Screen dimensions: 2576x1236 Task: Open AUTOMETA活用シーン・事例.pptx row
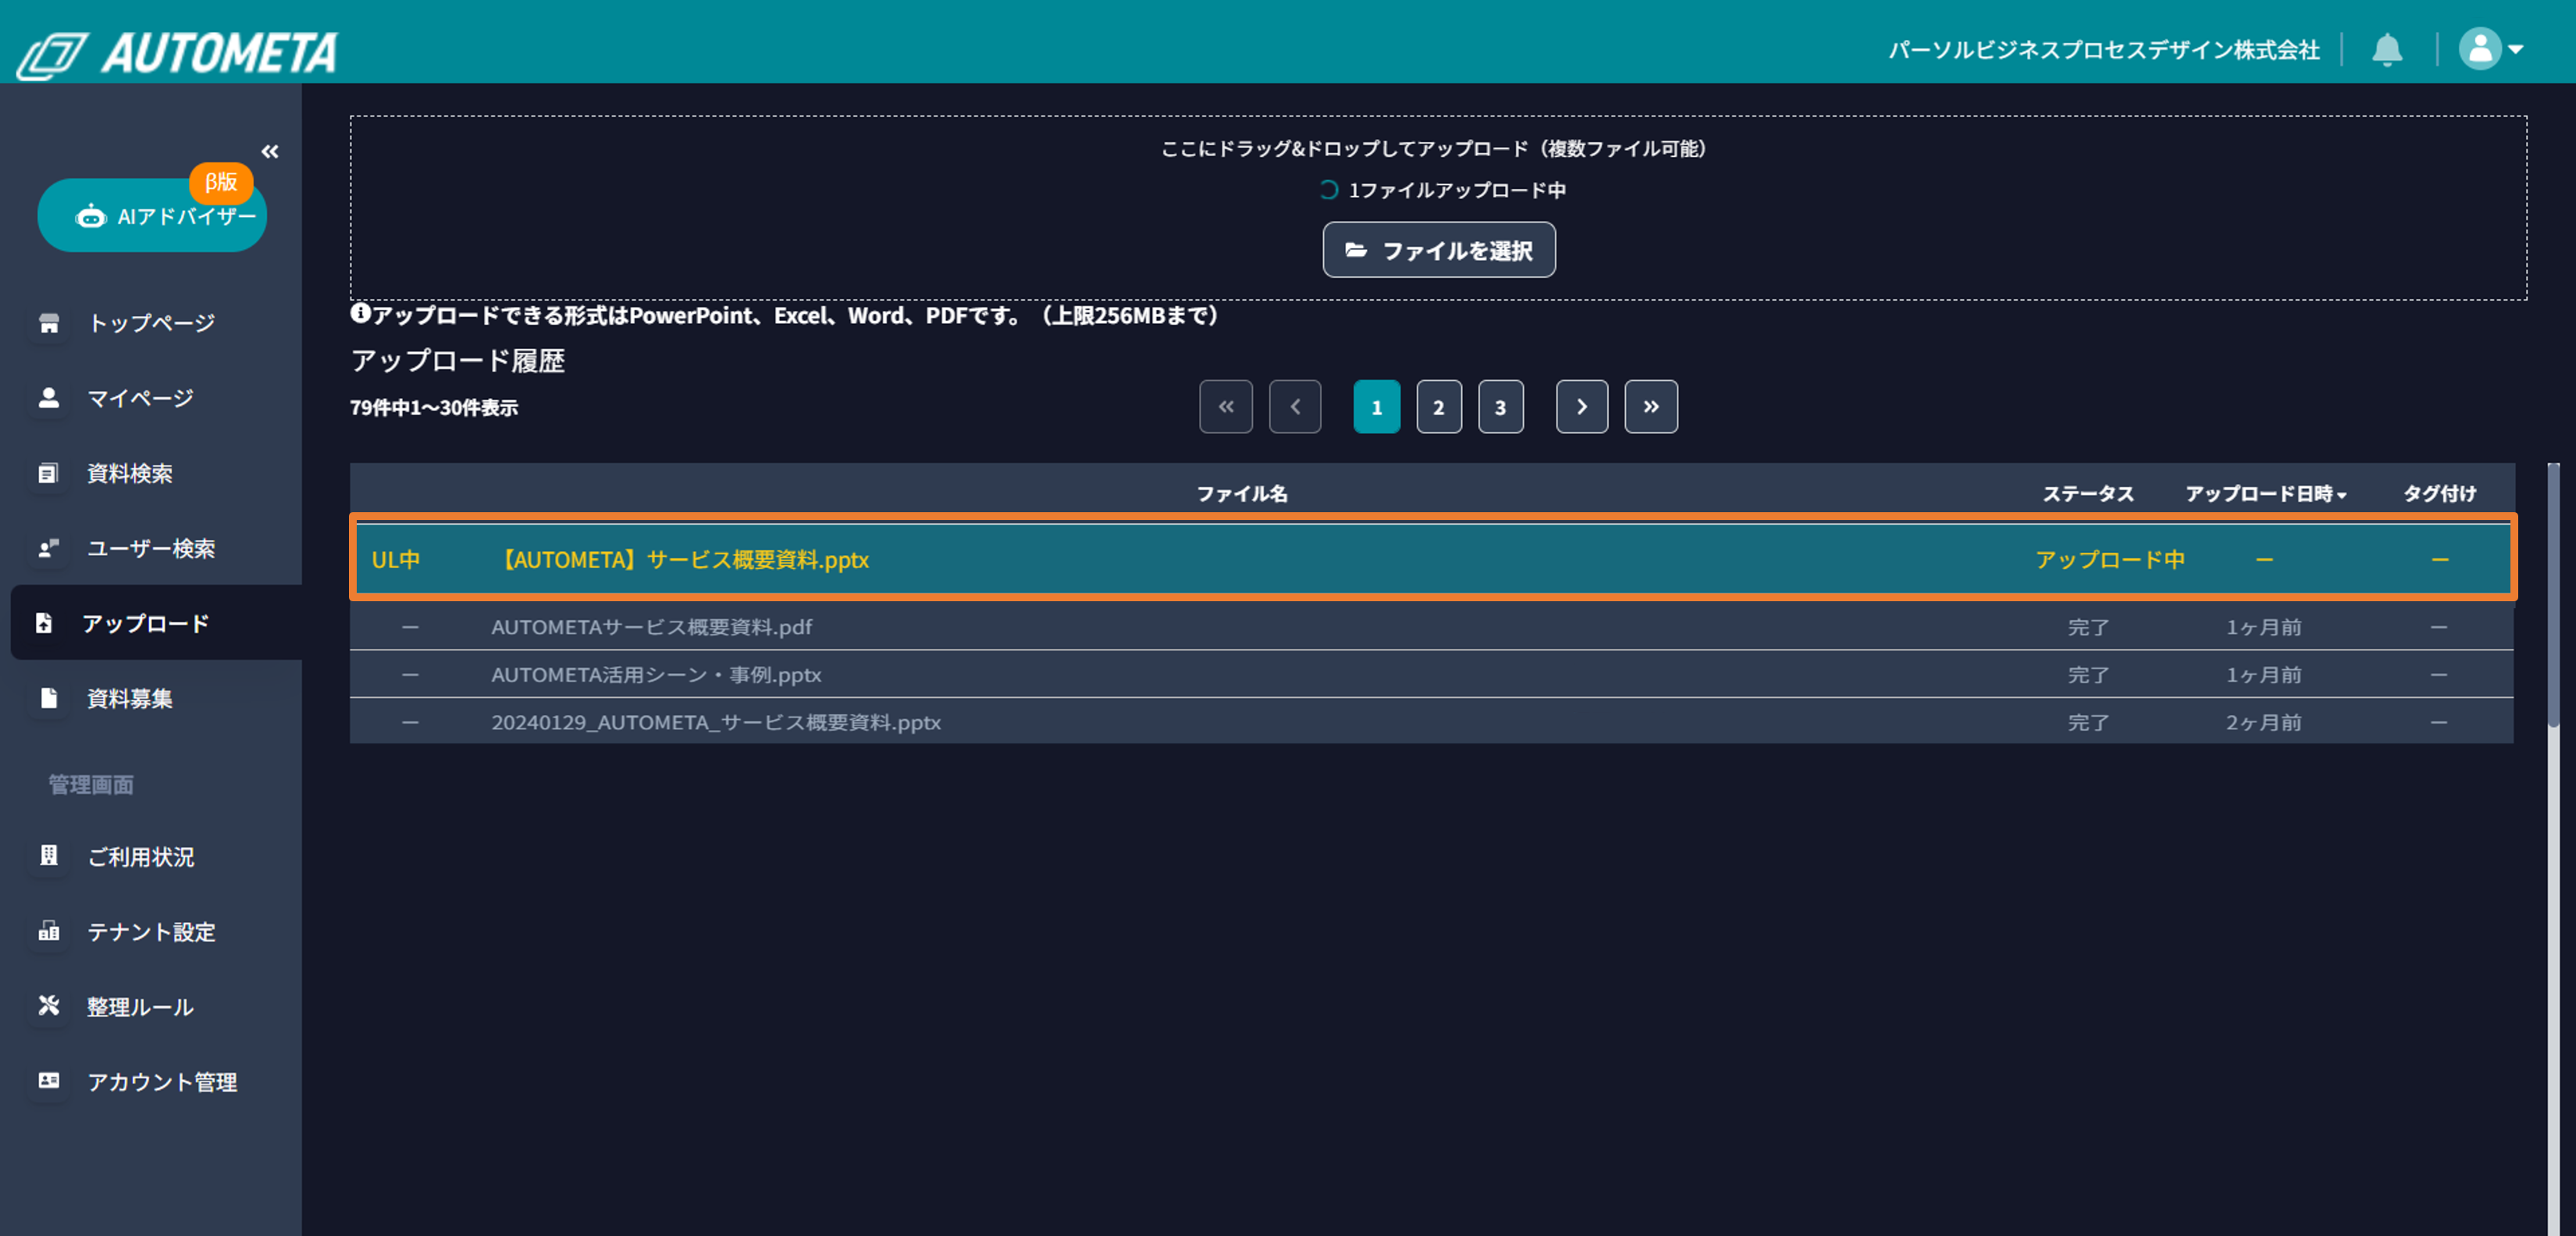click(x=1431, y=674)
